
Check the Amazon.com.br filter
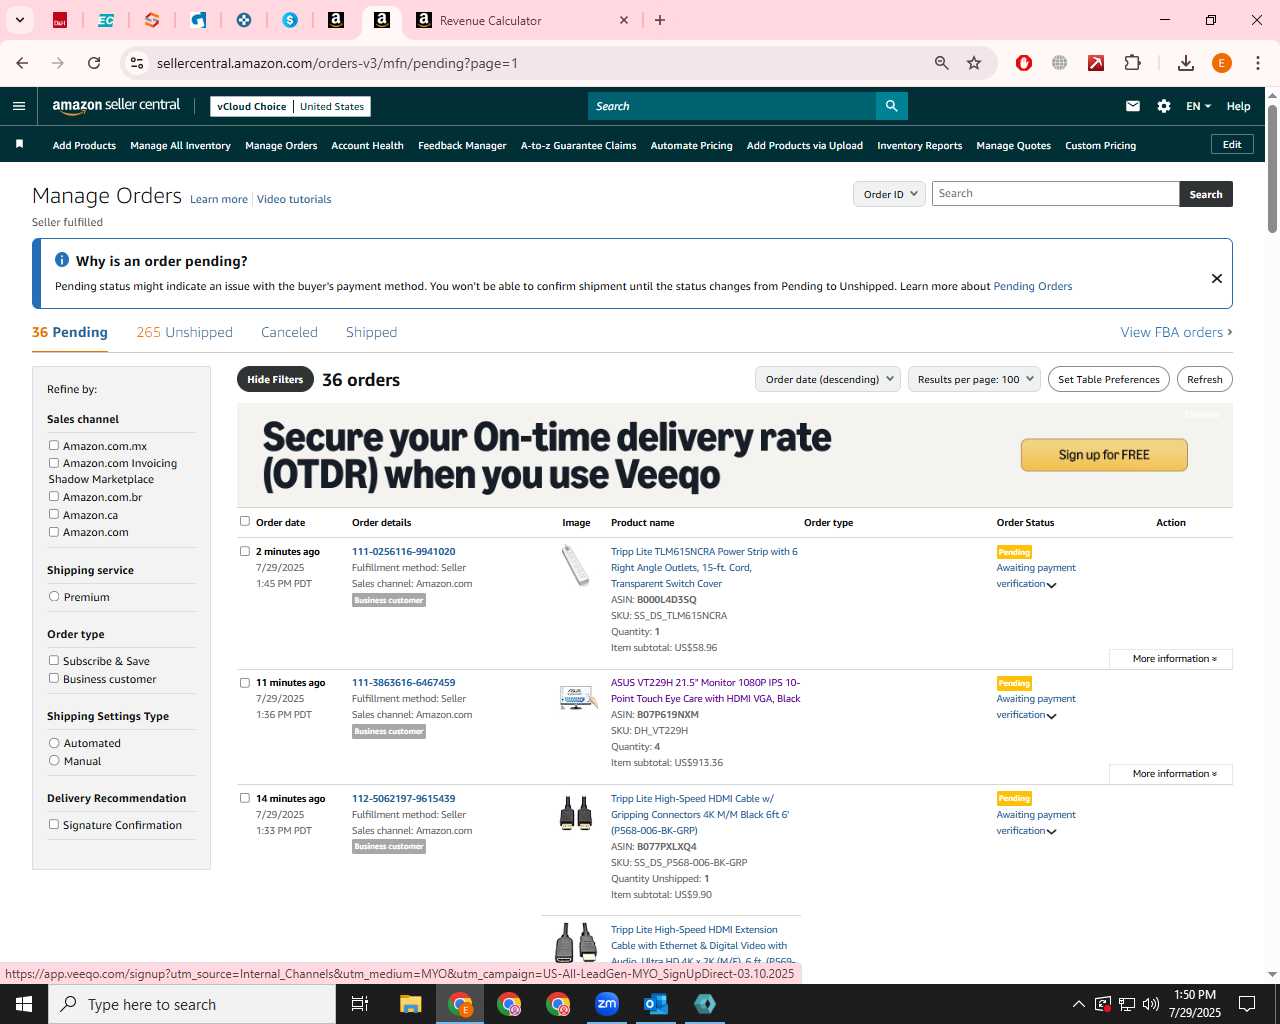(54, 497)
